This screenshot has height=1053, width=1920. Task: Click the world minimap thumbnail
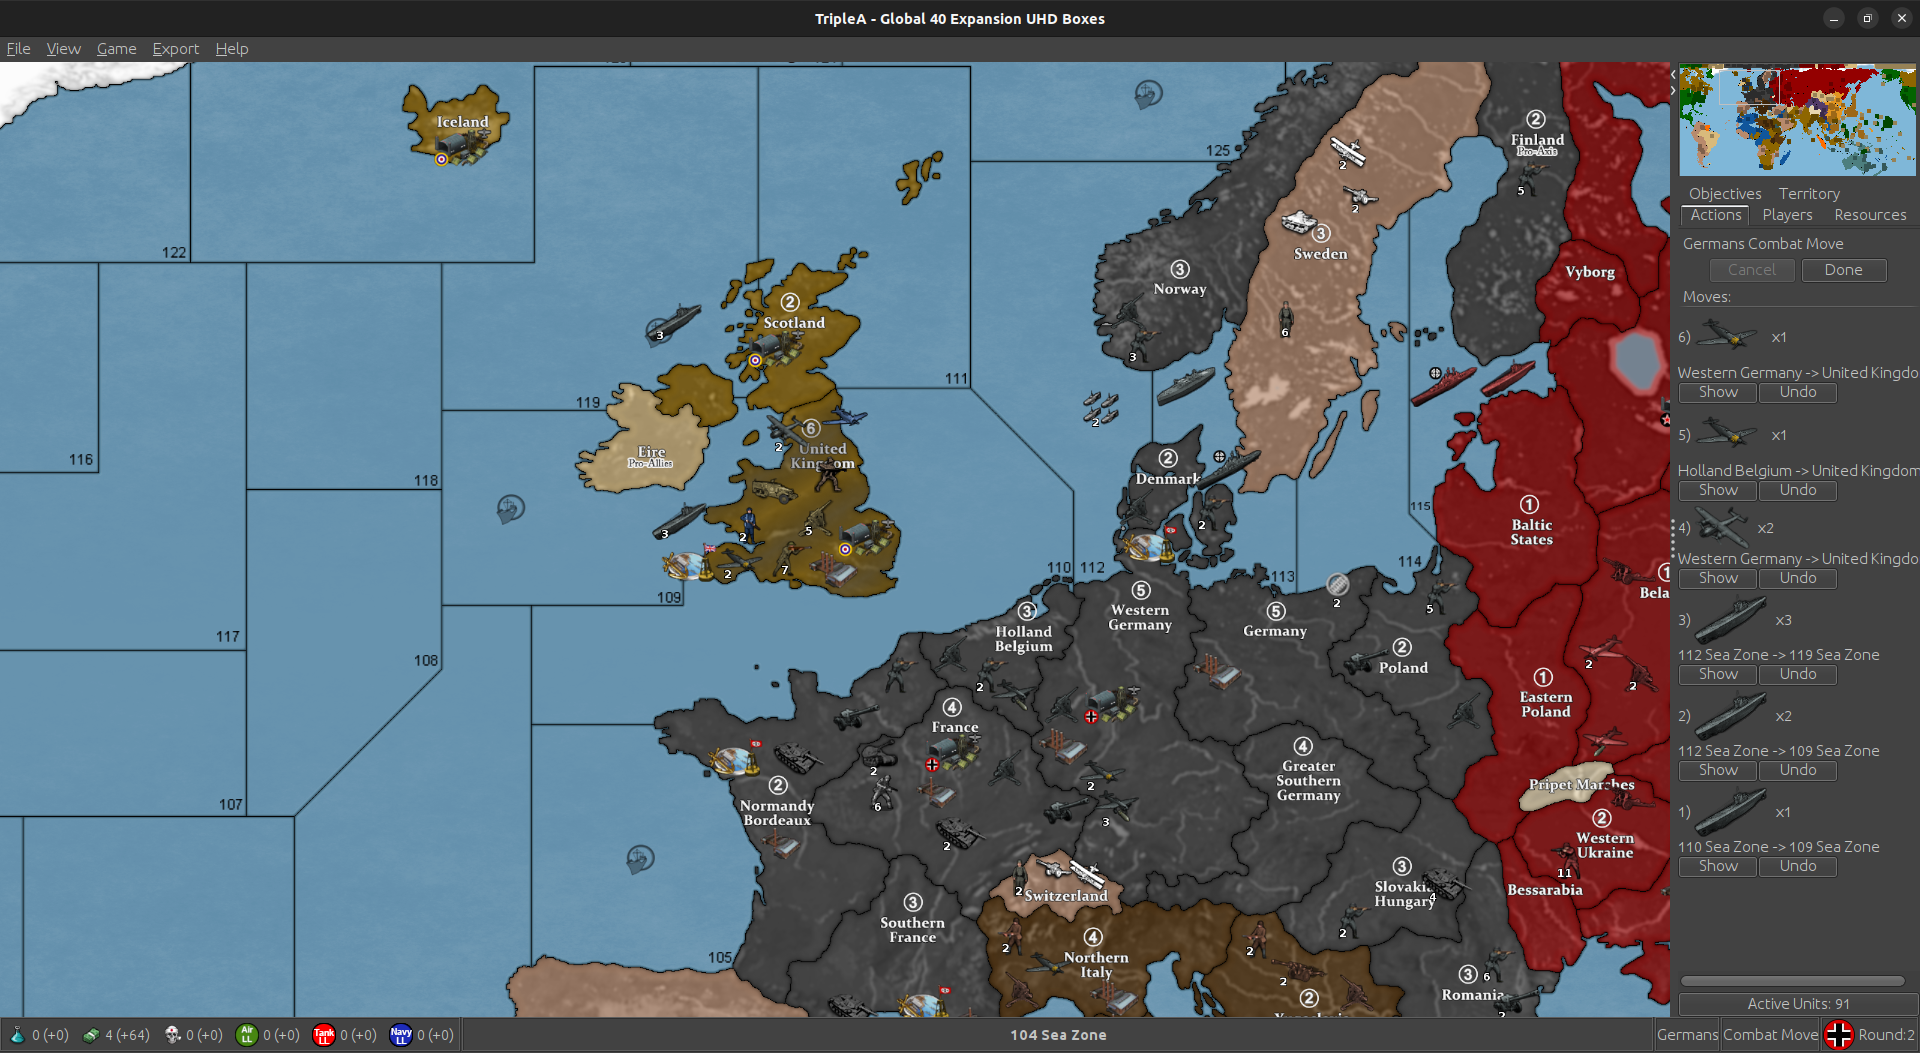tap(1797, 120)
